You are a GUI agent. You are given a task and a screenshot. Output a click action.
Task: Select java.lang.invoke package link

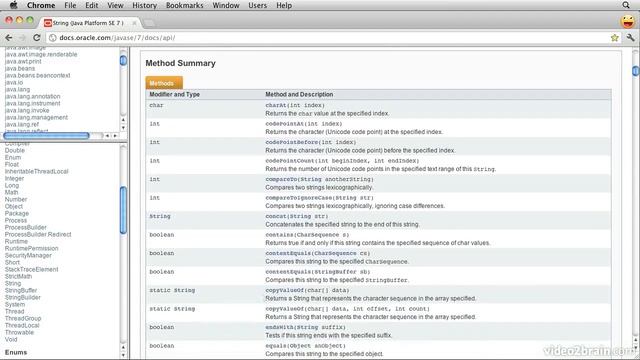coord(27,110)
